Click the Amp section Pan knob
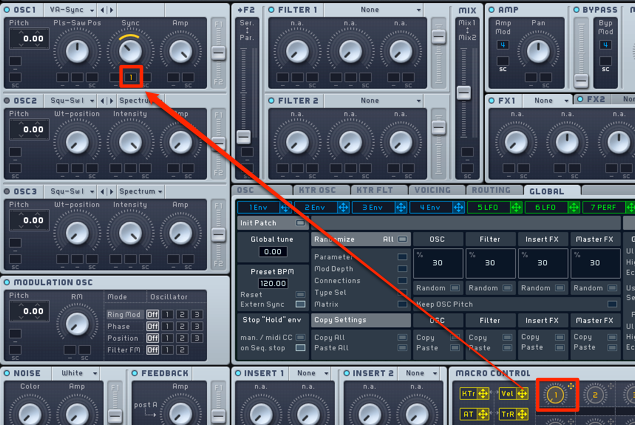 click(538, 51)
